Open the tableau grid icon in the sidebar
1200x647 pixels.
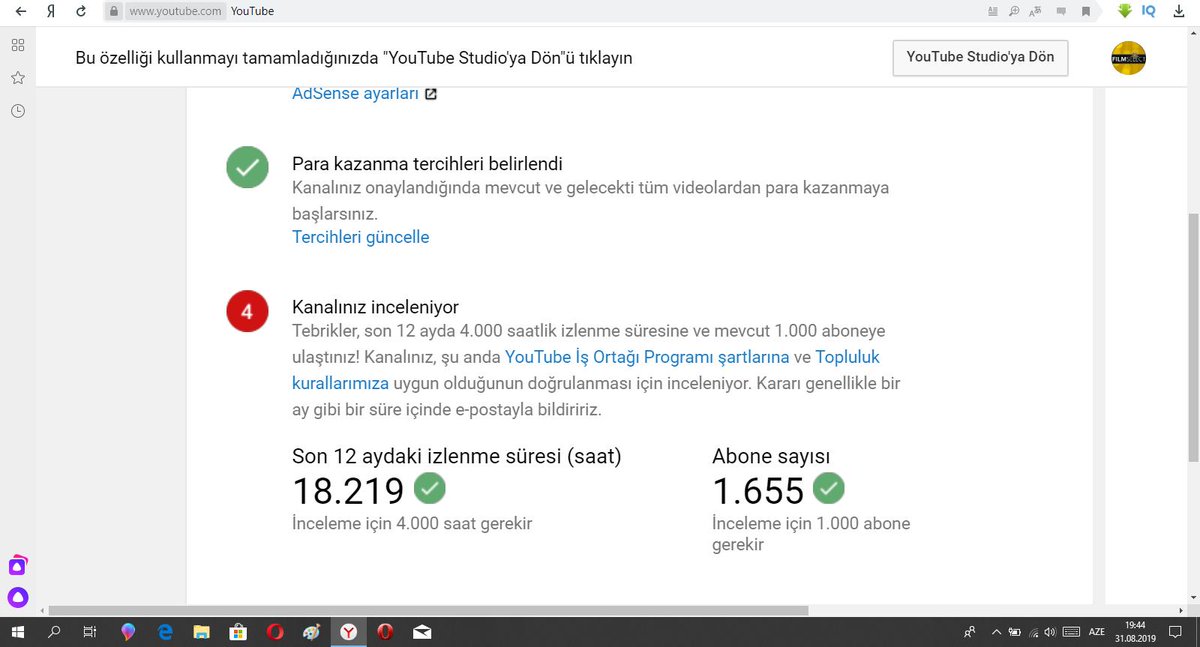17,45
